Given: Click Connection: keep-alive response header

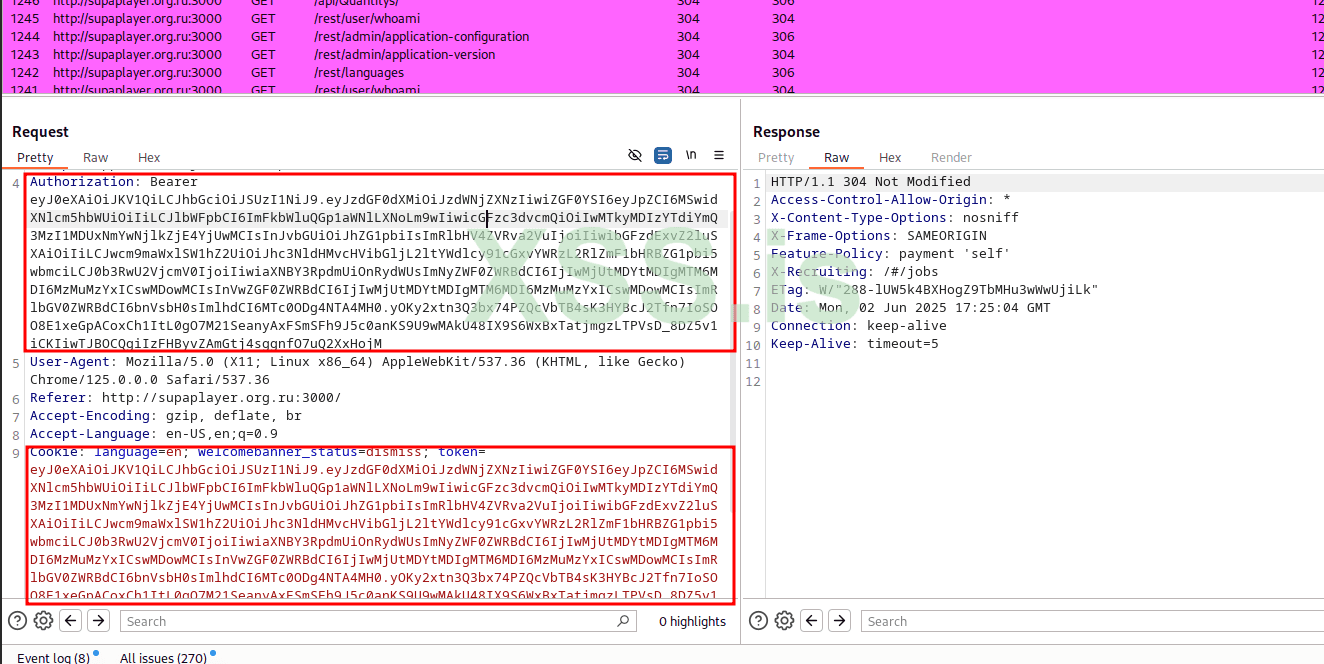Looking at the screenshot, I should (858, 326).
